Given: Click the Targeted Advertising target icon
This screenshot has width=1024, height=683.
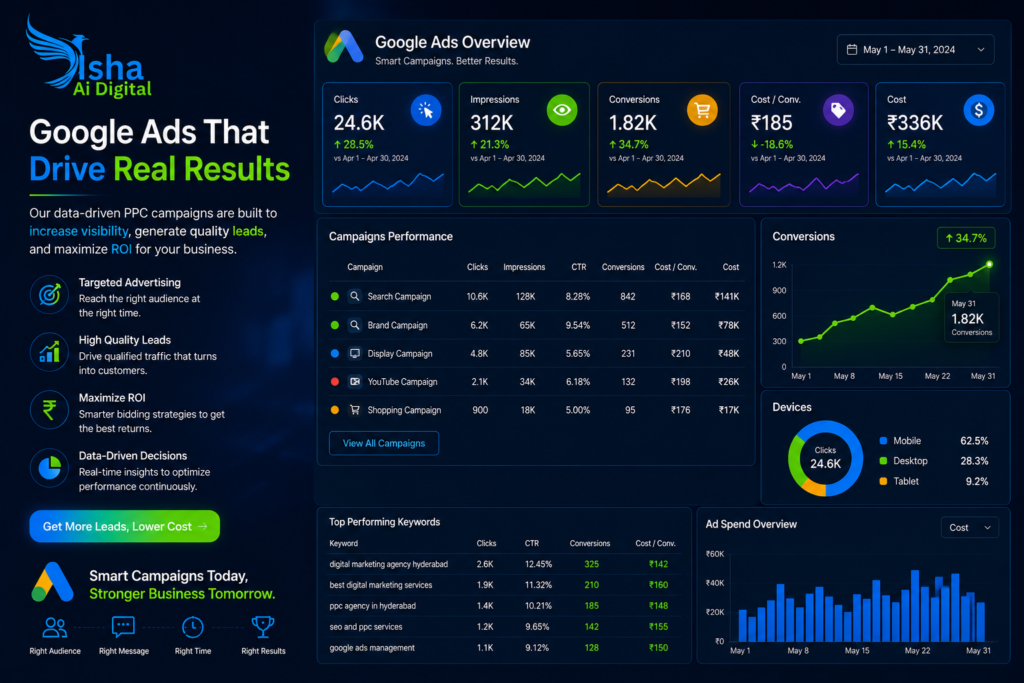Looking at the screenshot, I should coord(50,295).
